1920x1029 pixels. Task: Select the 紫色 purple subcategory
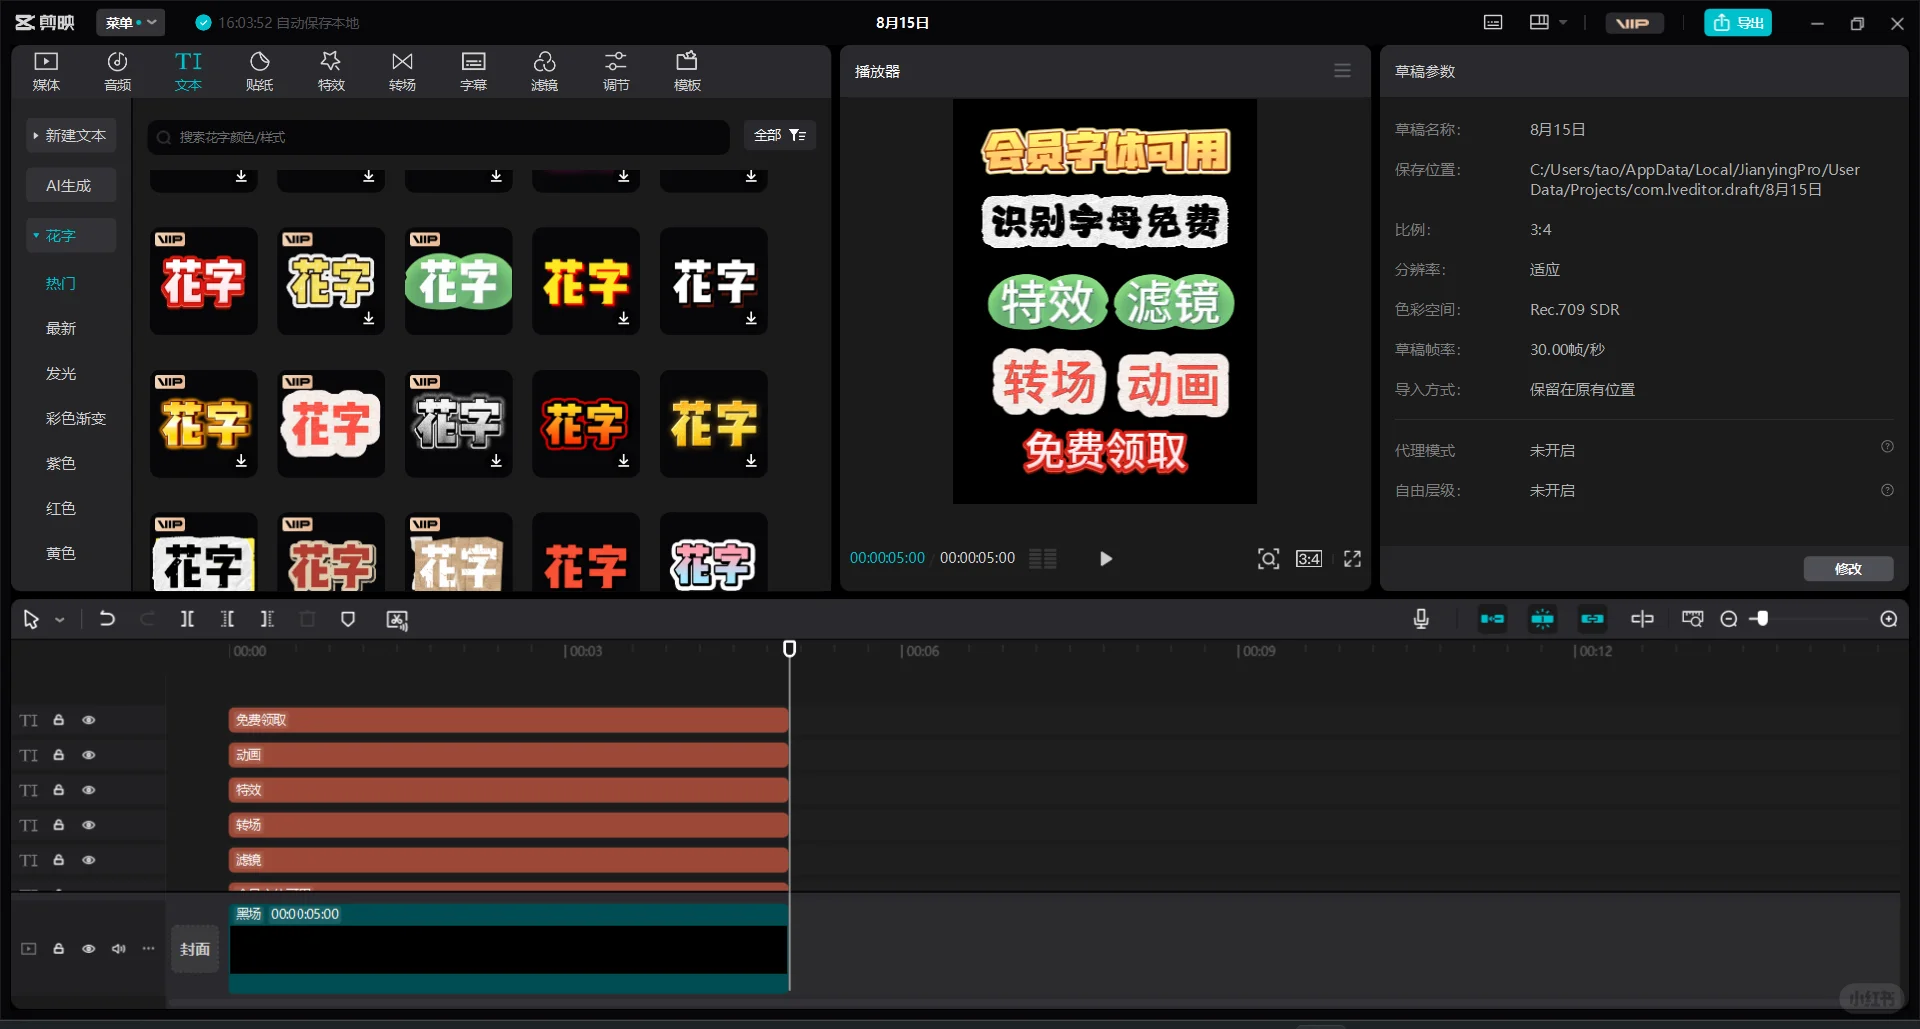pyautogui.click(x=61, y=463)
